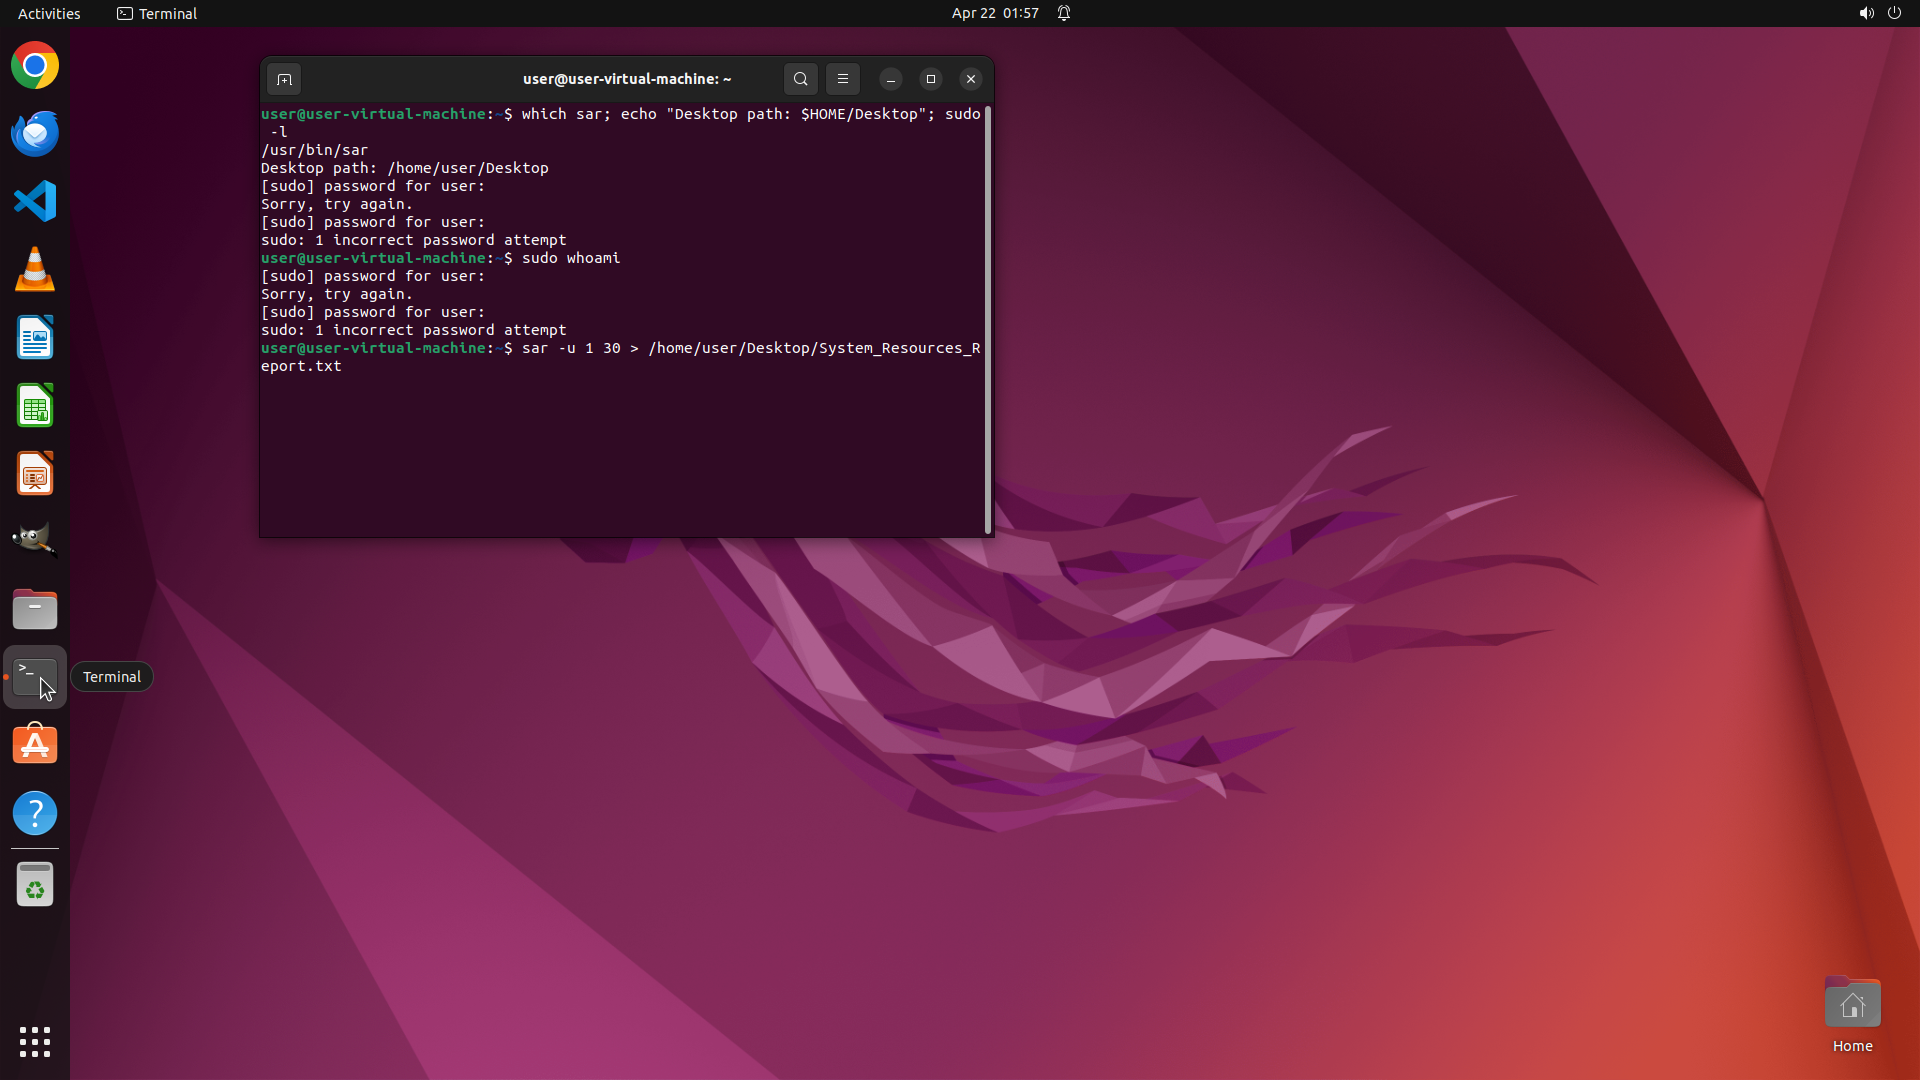Launch GIMP image editor
This screenshot has height=1080, width=1920.
[x=35, y=540]
